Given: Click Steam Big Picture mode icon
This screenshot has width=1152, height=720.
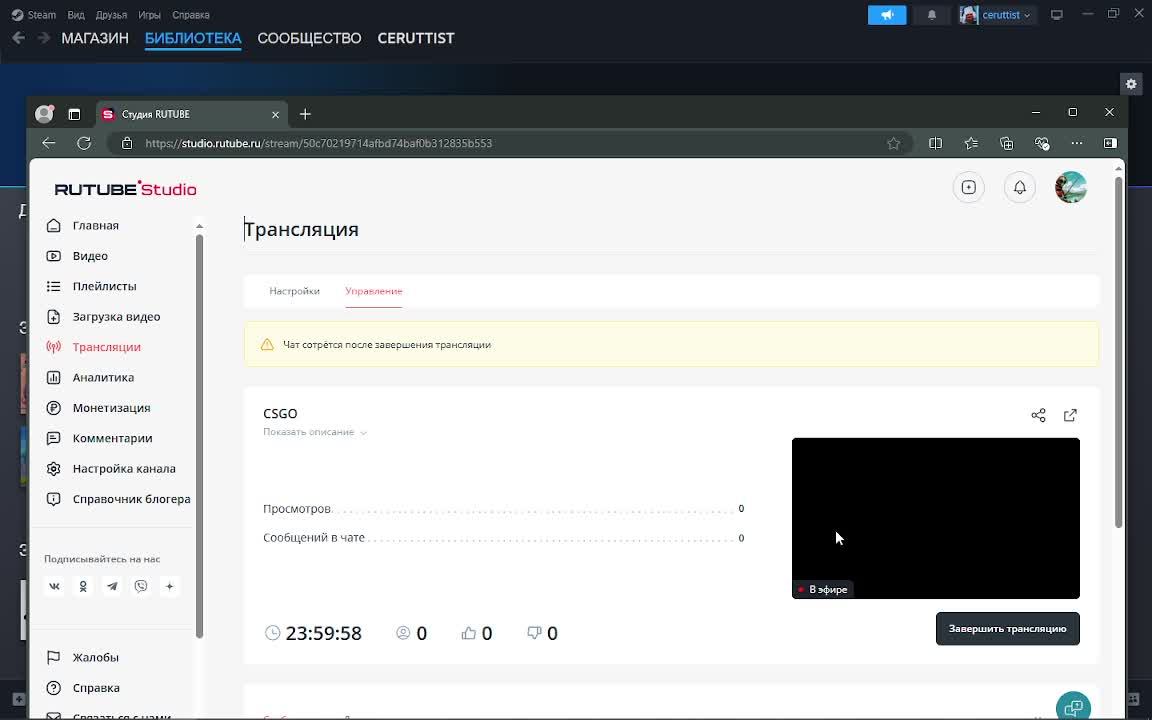Looking at the screenshot, I should [1056, 15].
